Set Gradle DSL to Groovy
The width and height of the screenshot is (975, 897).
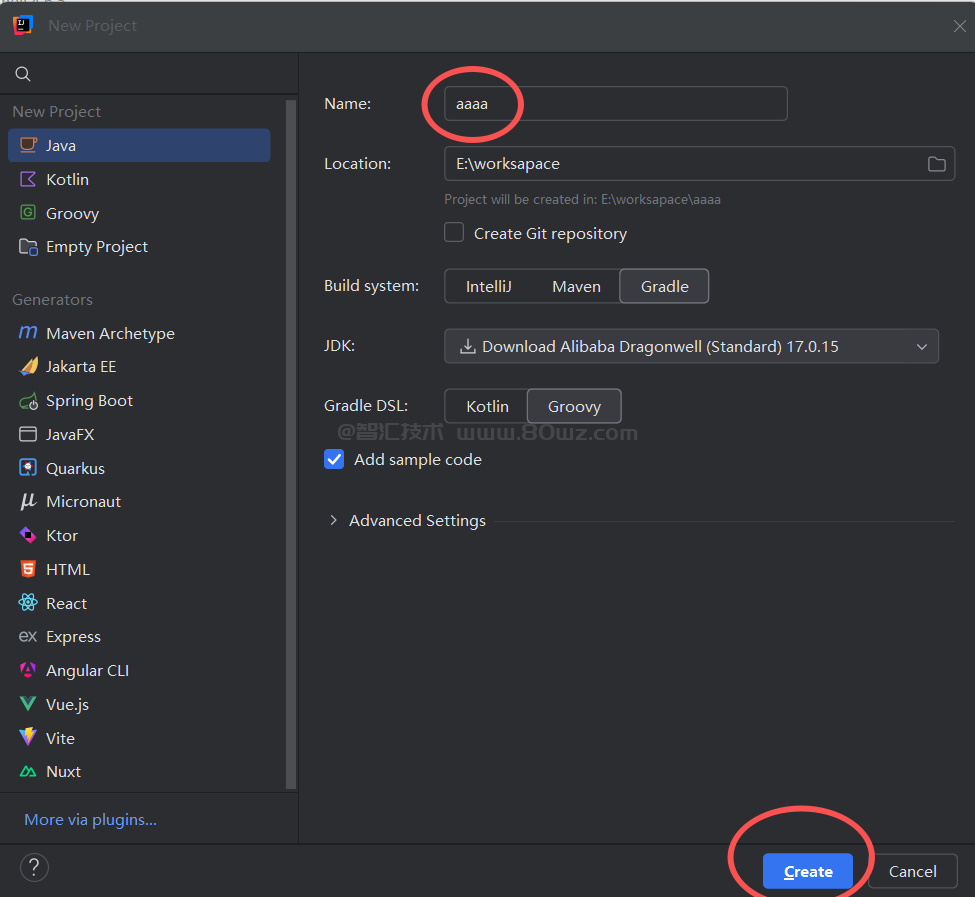click(x=575, y=407)
